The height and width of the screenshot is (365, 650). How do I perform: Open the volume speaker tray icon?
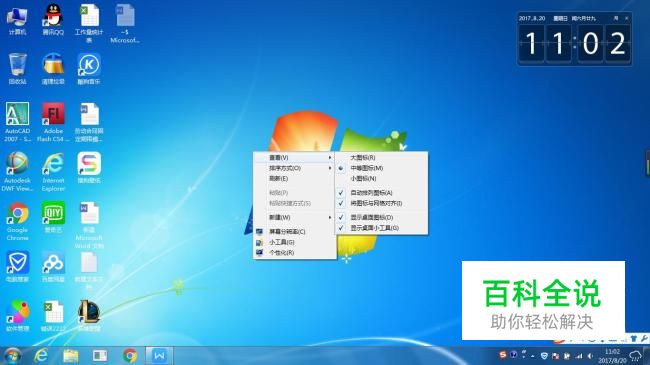tap(589, 356)
